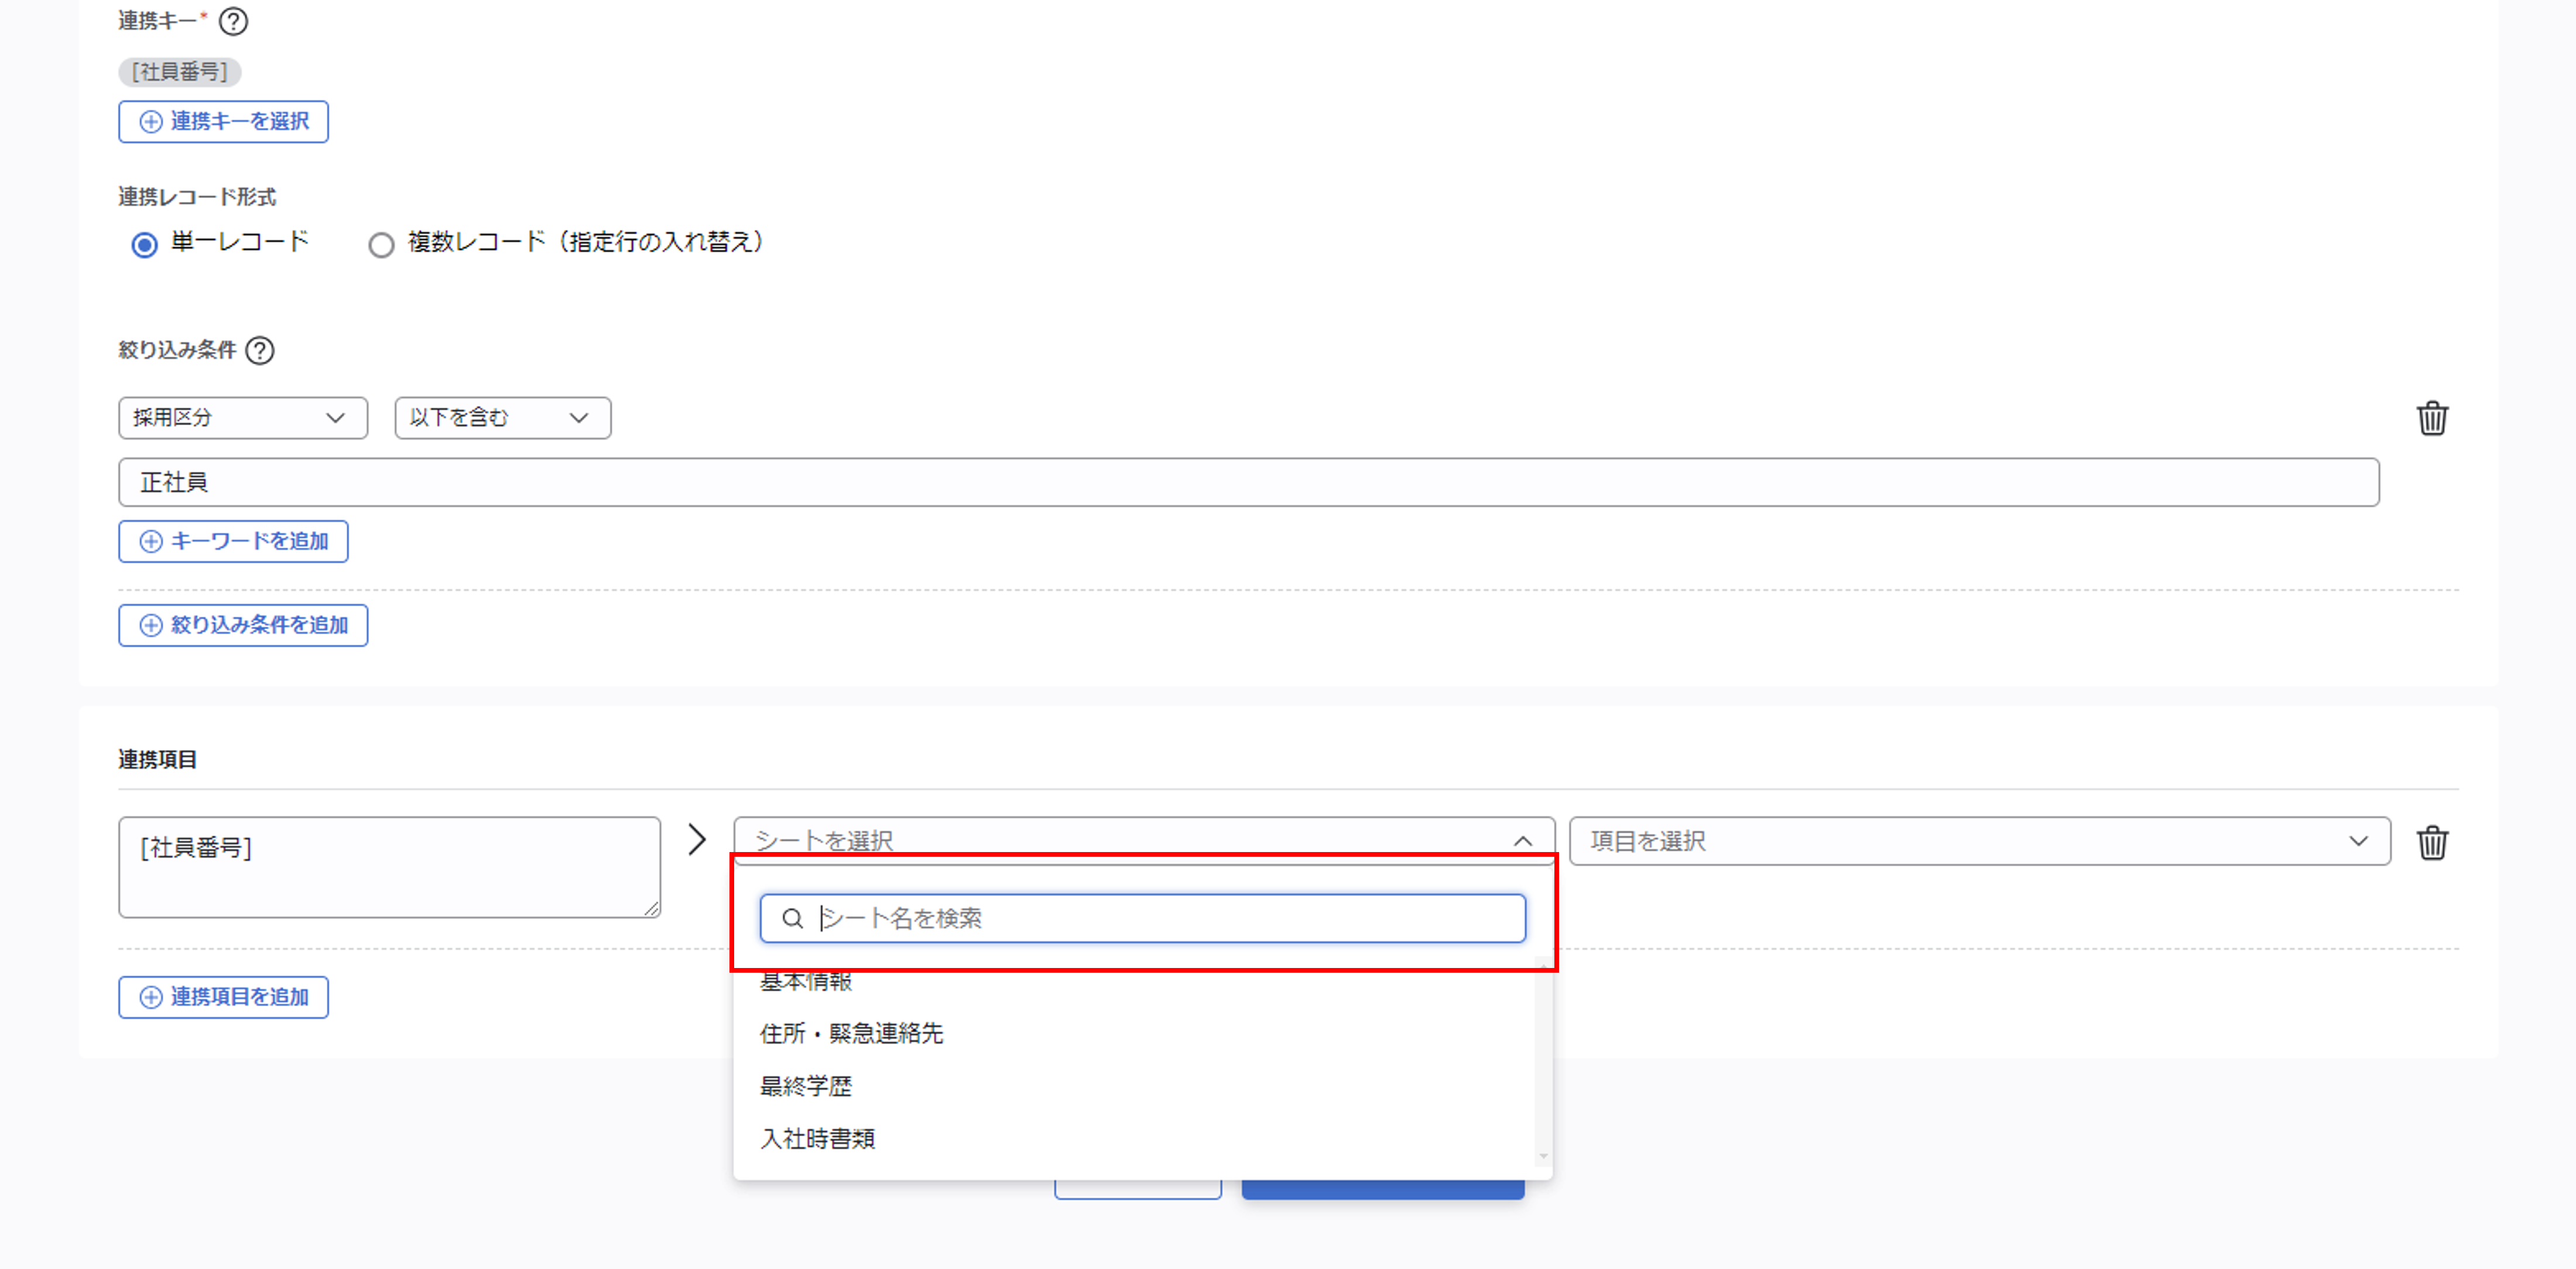
Task: Expand the 項目を選択 dropdown
Action: (1979, 841)
